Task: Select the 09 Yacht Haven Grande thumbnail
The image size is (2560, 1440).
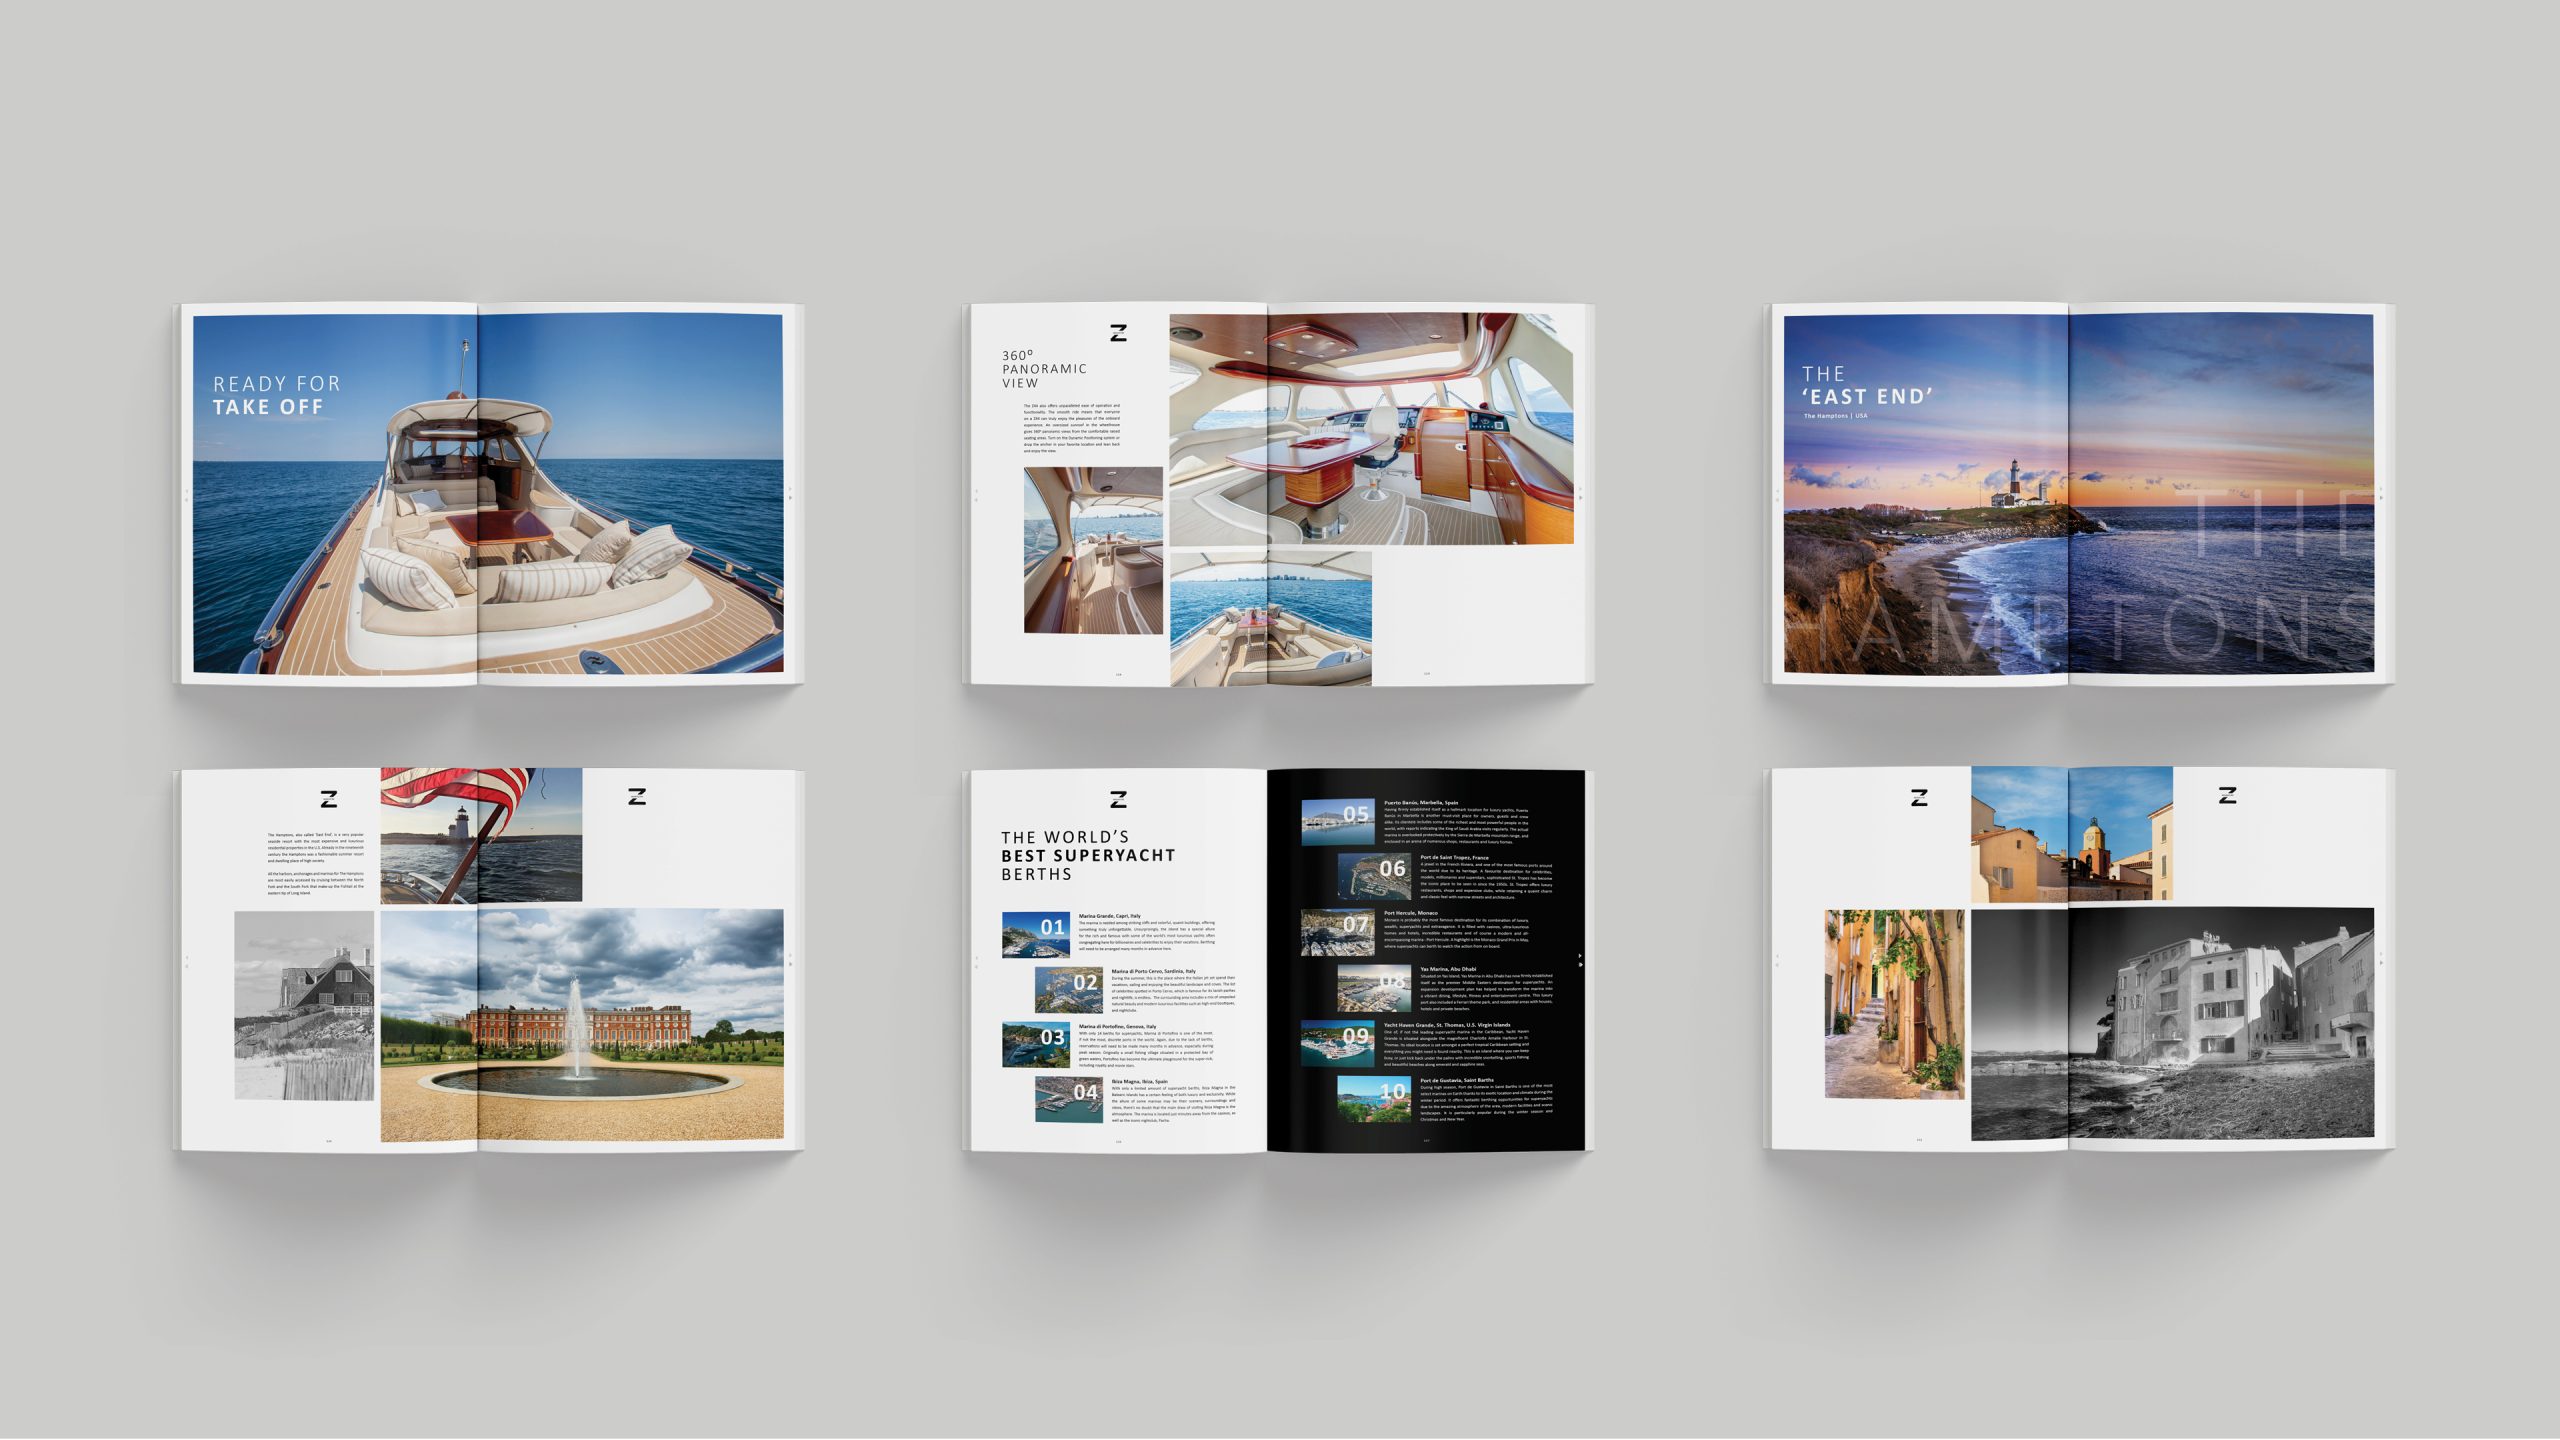Action: tap(1337, 1043)
